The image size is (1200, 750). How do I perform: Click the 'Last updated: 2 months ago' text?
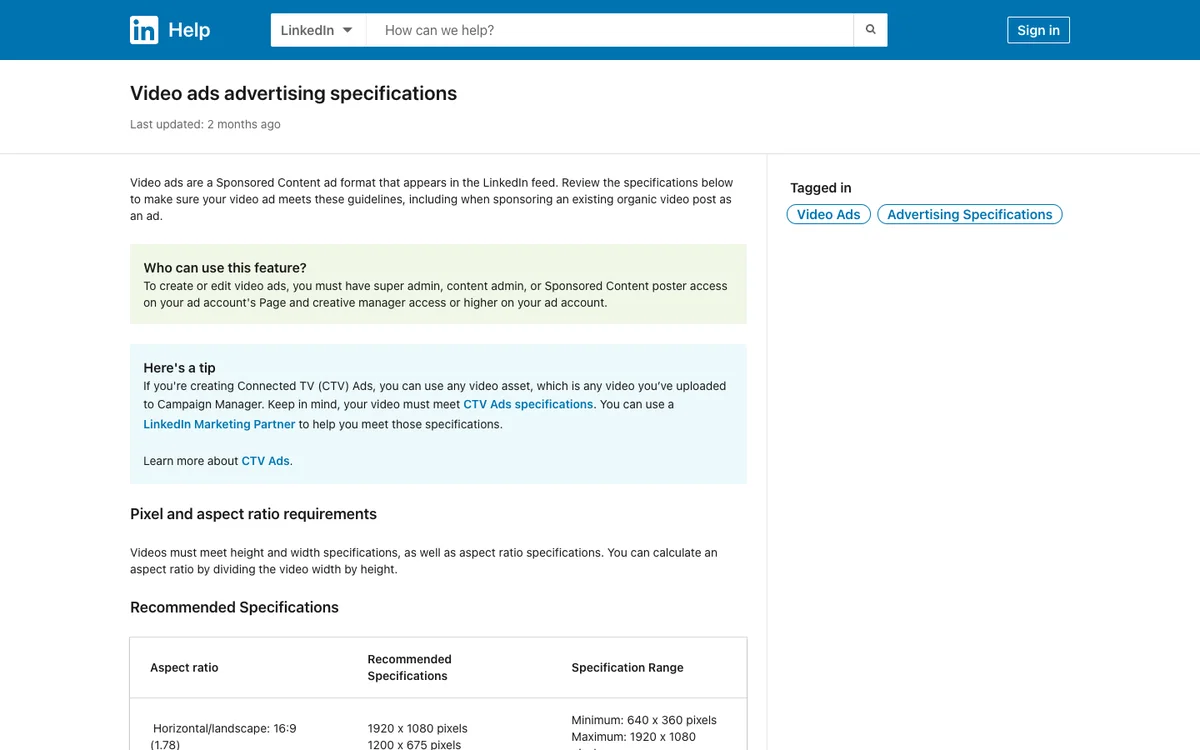tap(205, 125)
